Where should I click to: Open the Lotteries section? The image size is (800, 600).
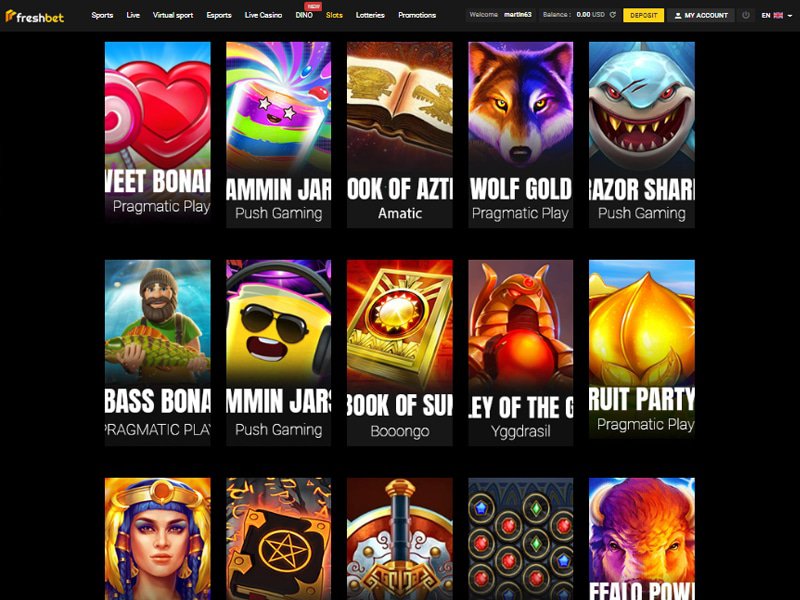(370, 15)
